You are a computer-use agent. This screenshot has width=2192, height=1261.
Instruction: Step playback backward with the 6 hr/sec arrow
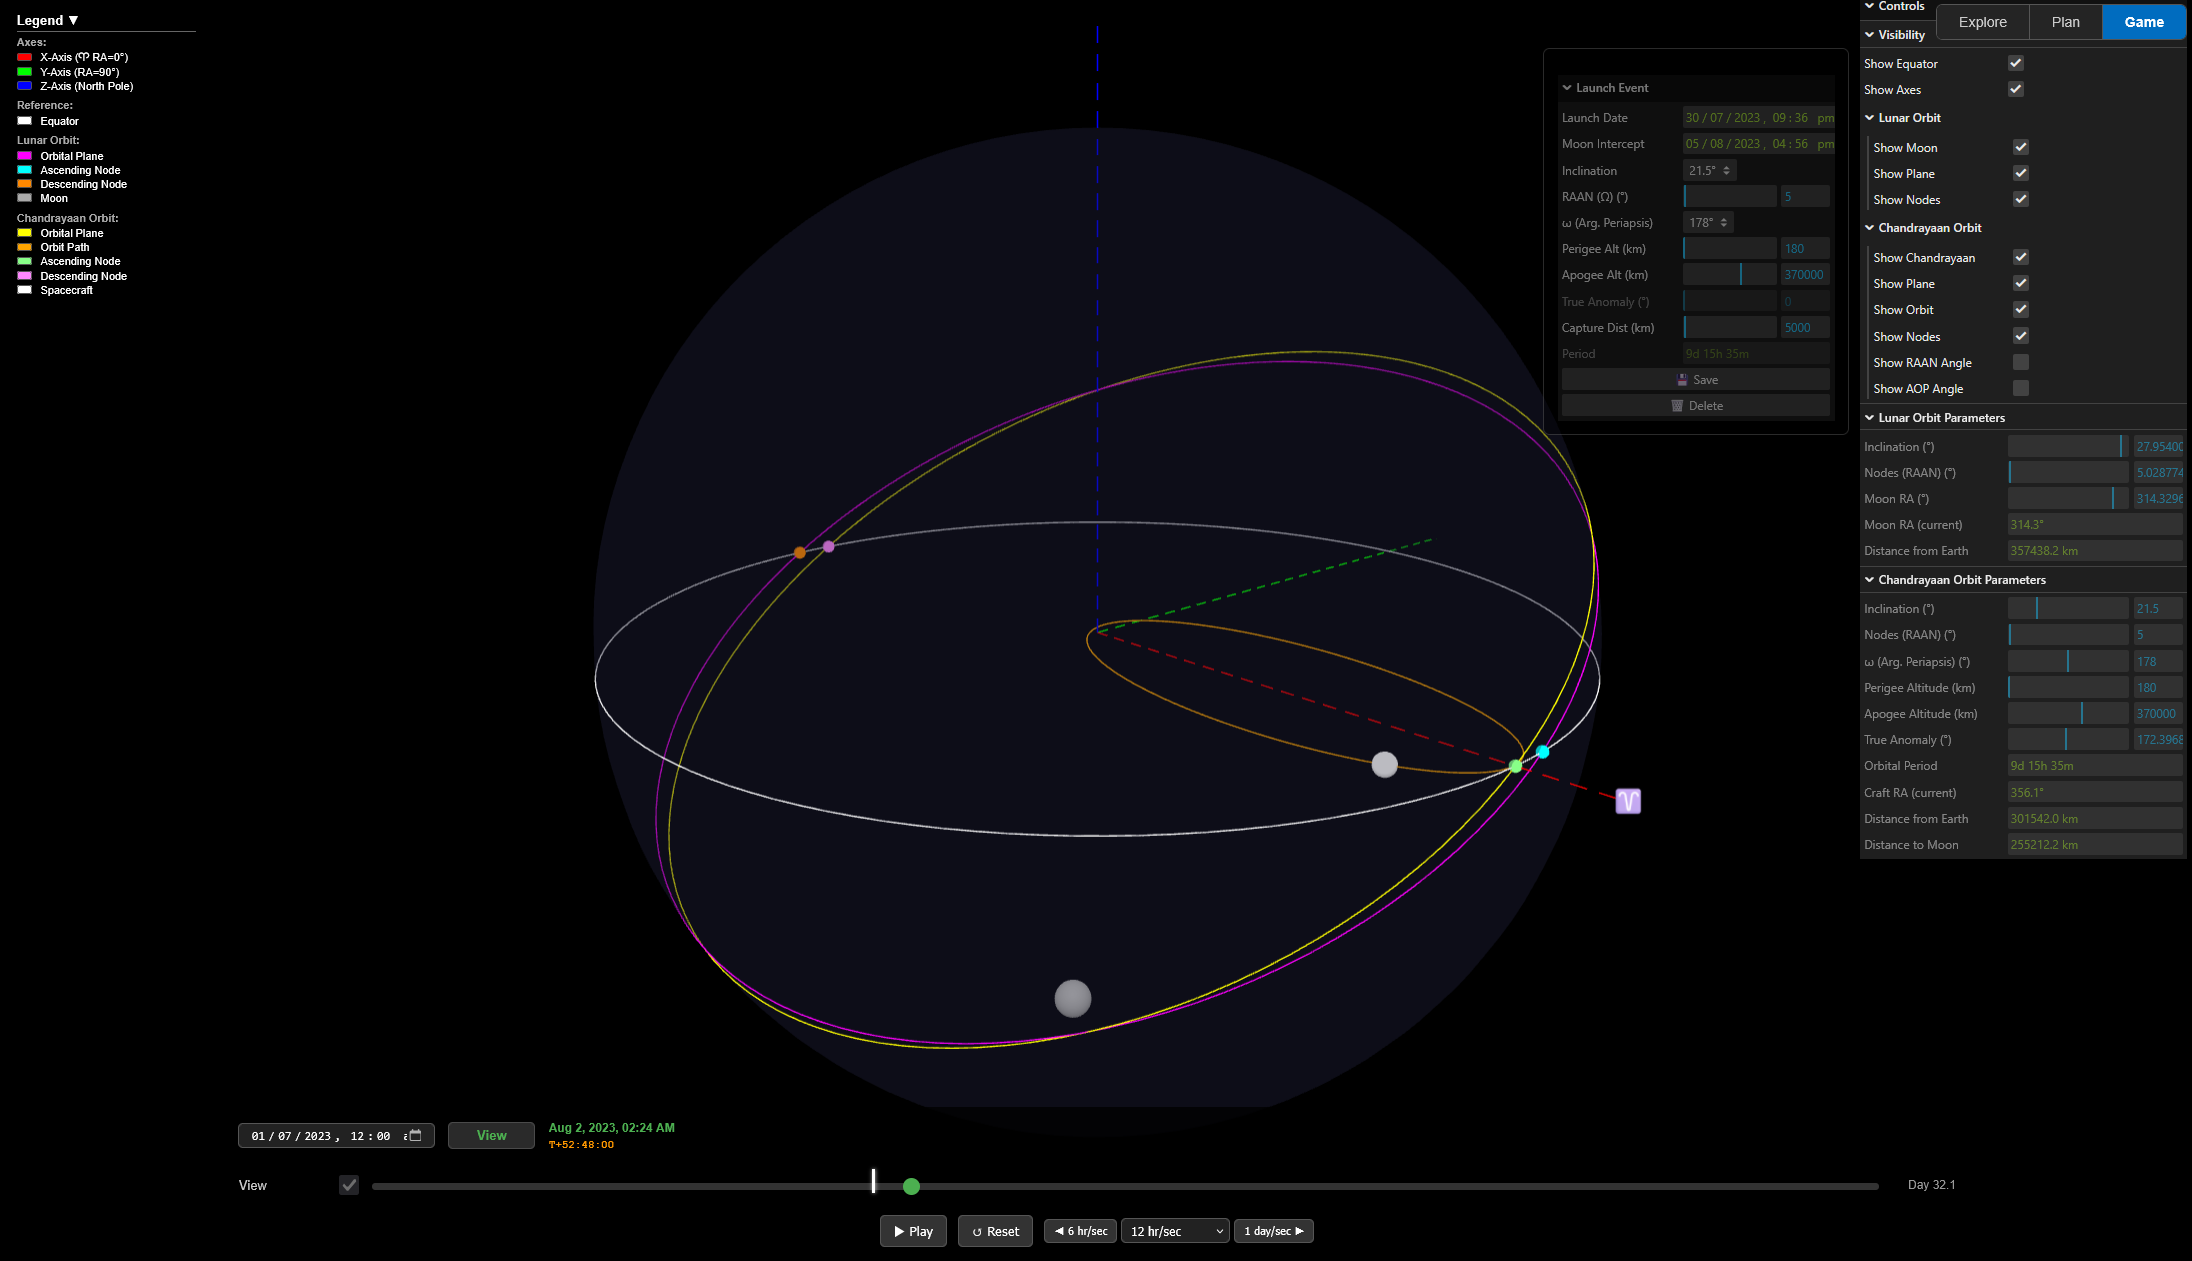tap(1079, 1231)
